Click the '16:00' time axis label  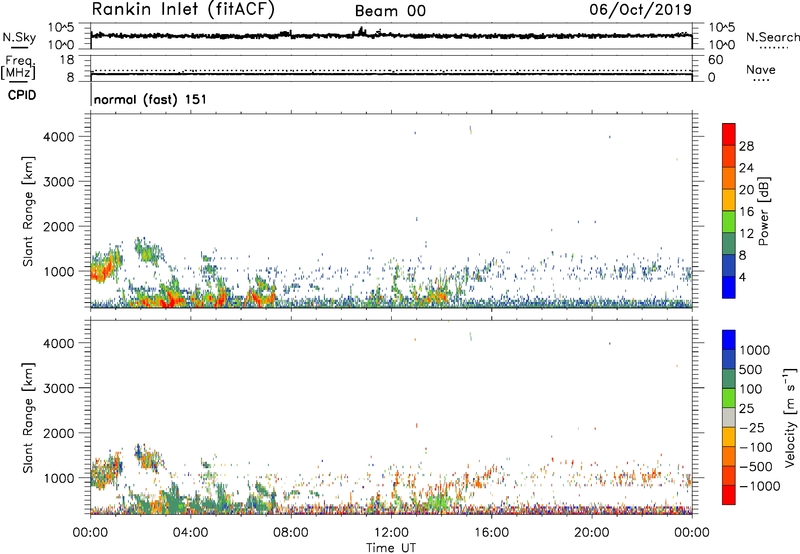[491, 533]
